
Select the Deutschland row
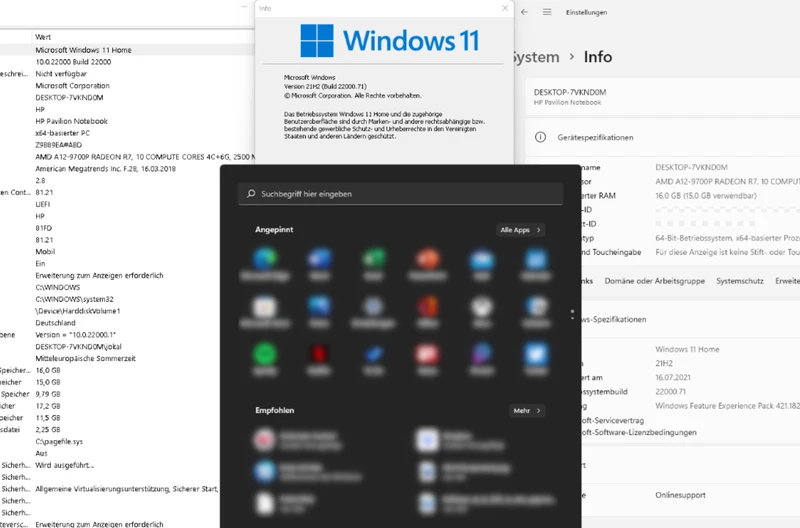coord(55,323)
